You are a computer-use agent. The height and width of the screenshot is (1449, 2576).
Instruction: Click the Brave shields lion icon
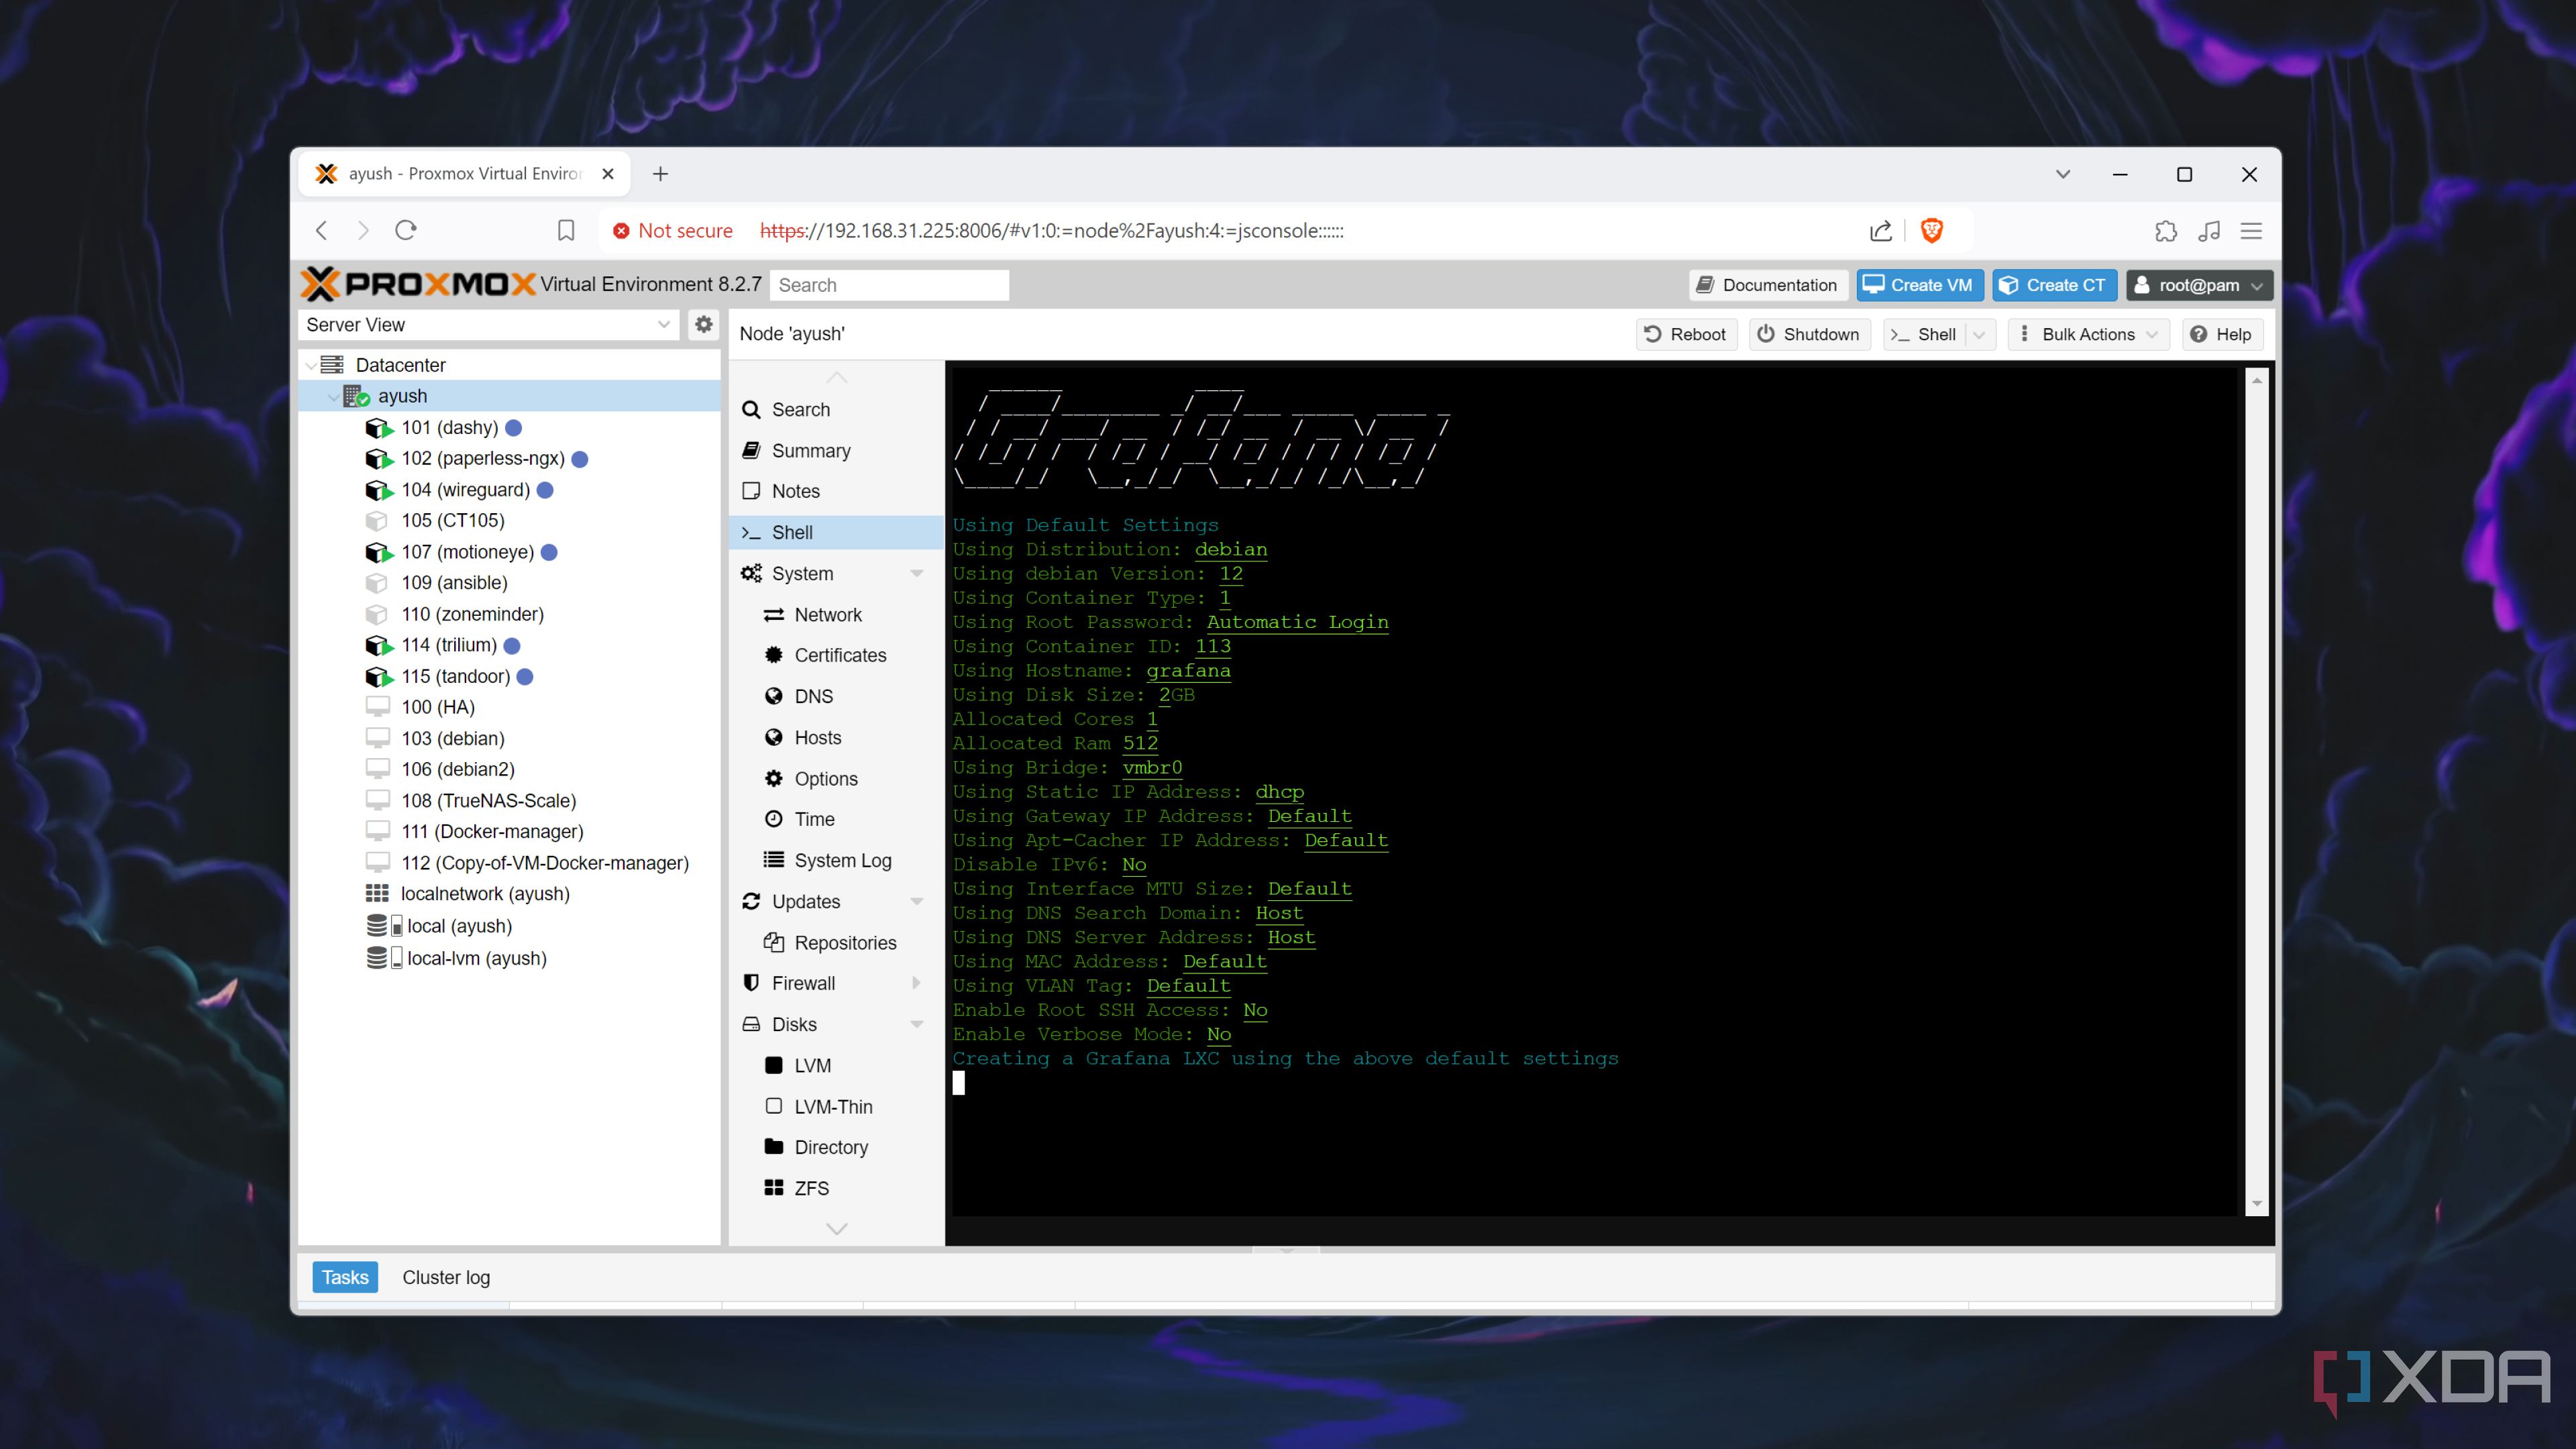tap(1931, 230)
